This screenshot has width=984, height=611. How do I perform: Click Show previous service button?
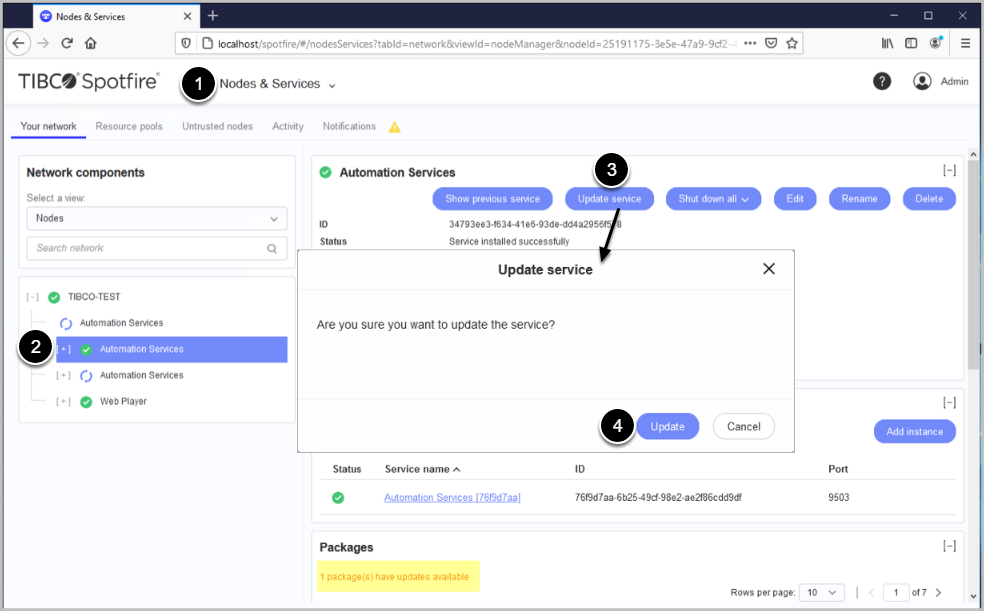[x=493, y=199]
